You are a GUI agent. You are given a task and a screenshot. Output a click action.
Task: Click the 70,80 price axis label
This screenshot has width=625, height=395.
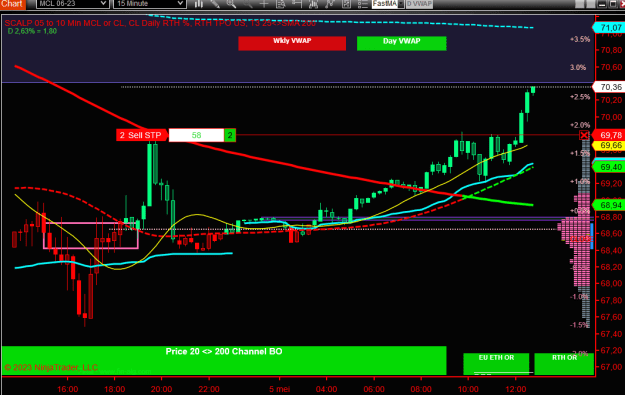(x=611, y=50)
